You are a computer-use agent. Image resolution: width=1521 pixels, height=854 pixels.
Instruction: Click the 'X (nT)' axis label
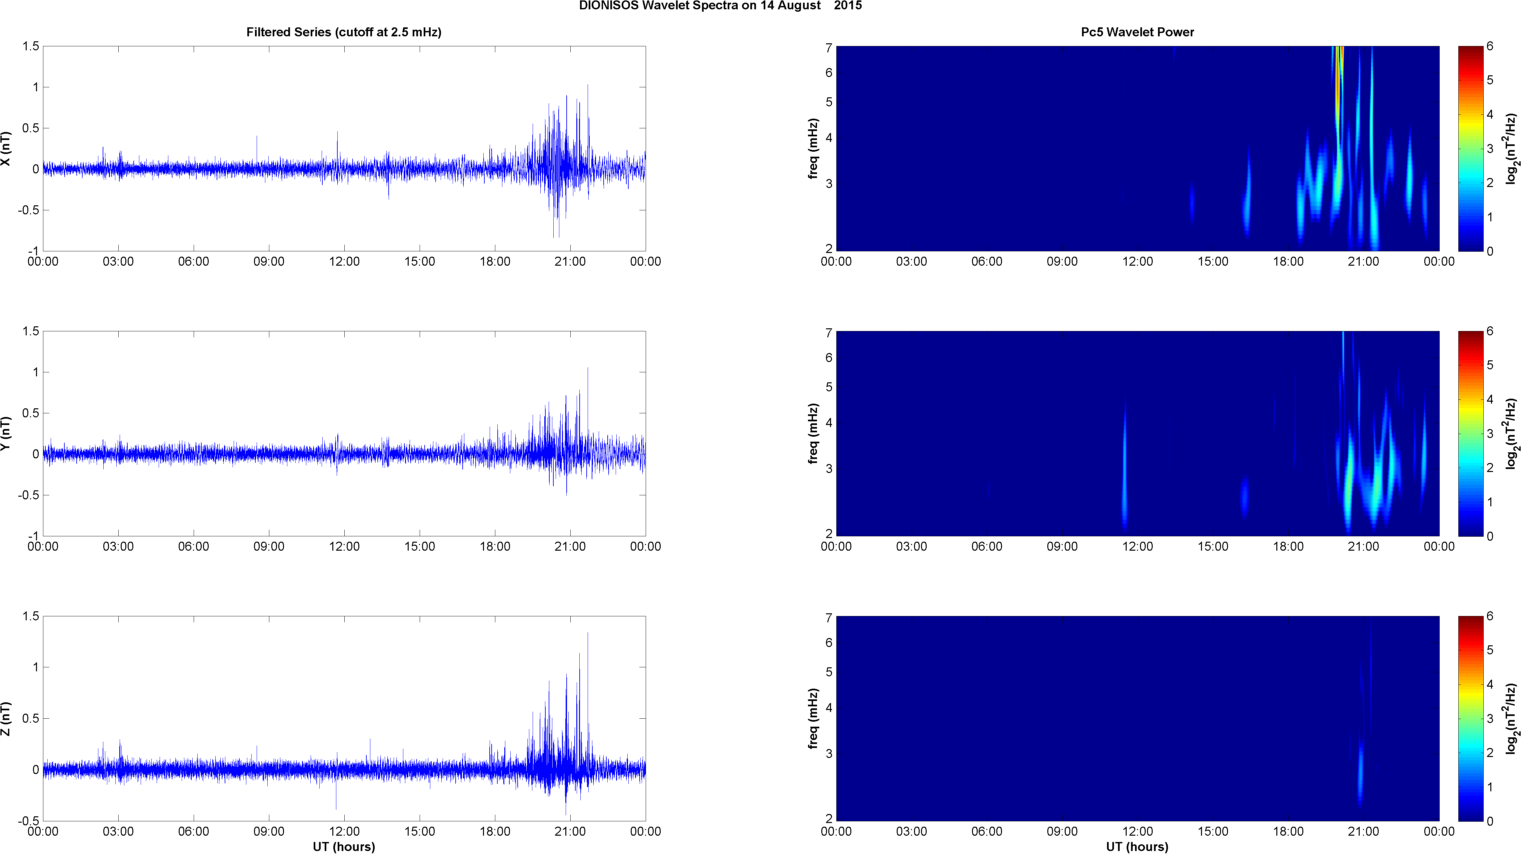pyautogui.click(x=6, y=149)
